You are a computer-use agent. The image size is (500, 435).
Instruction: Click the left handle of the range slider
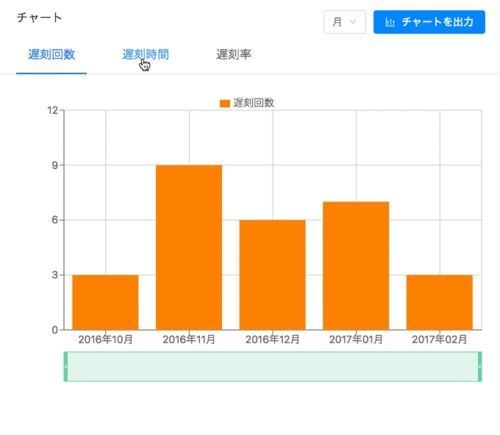(66, 367)
